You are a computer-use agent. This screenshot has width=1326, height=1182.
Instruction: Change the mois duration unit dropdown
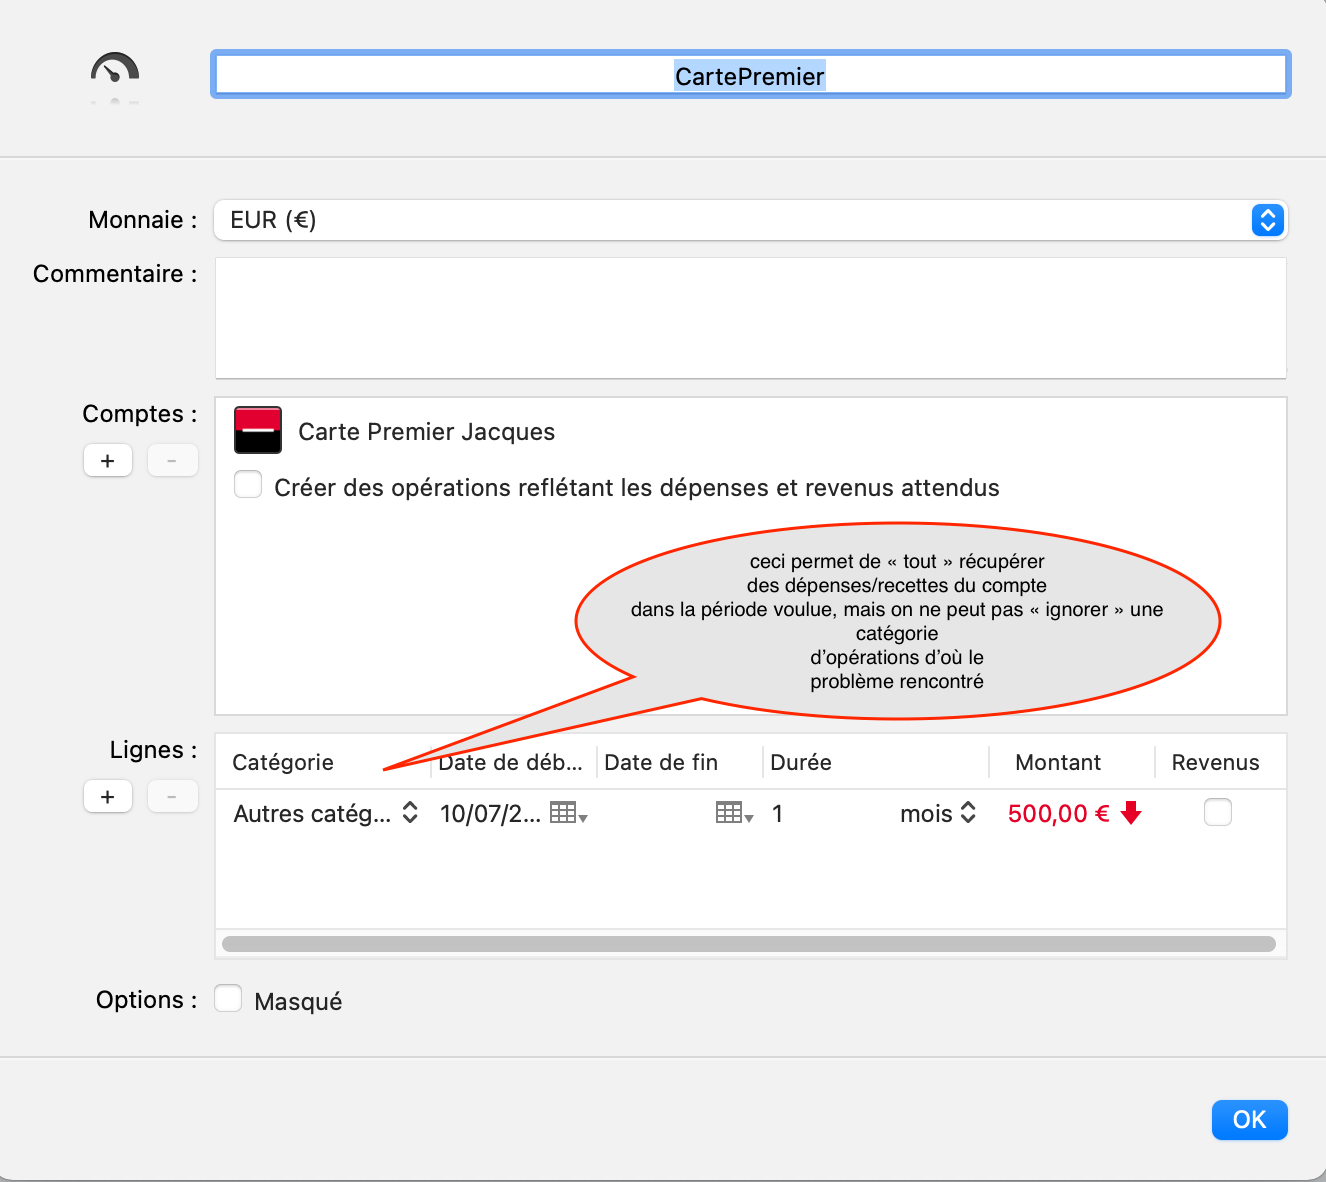(x=967, y=813)
